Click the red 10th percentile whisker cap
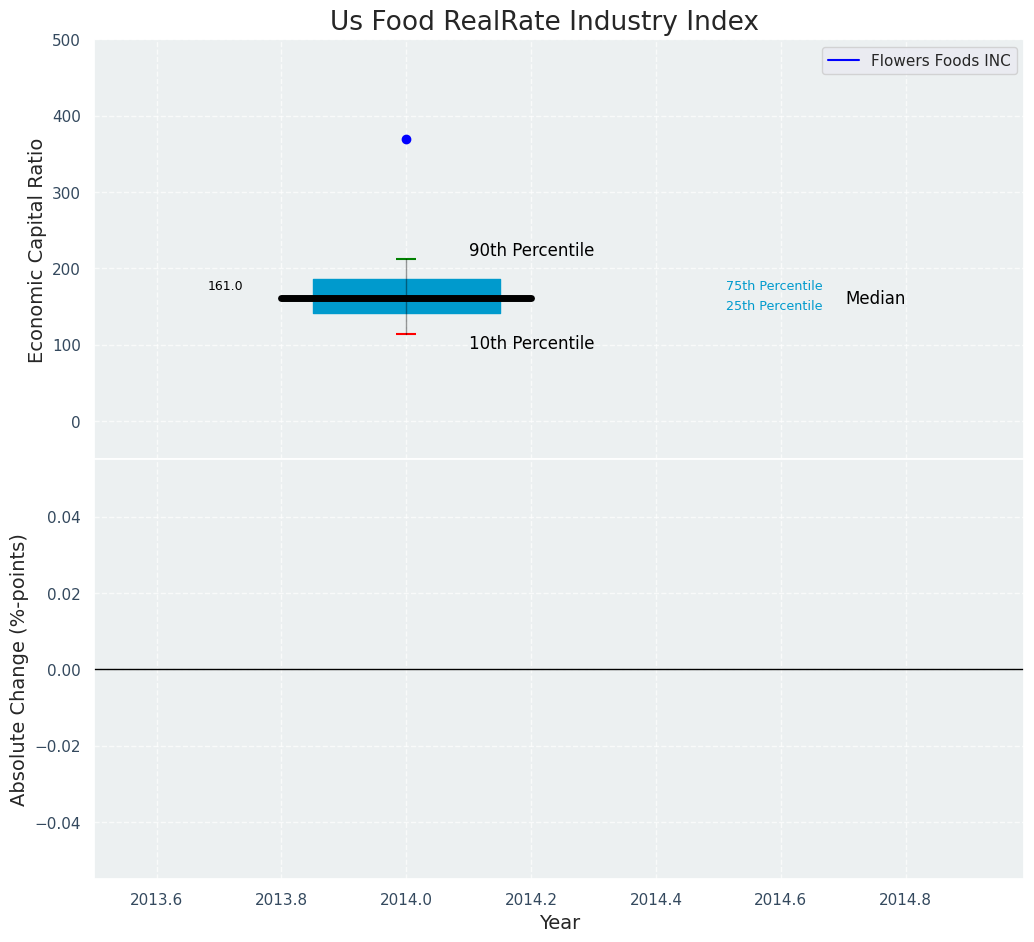The height and width of the screenshot is (942, 1034). [406, 334]
